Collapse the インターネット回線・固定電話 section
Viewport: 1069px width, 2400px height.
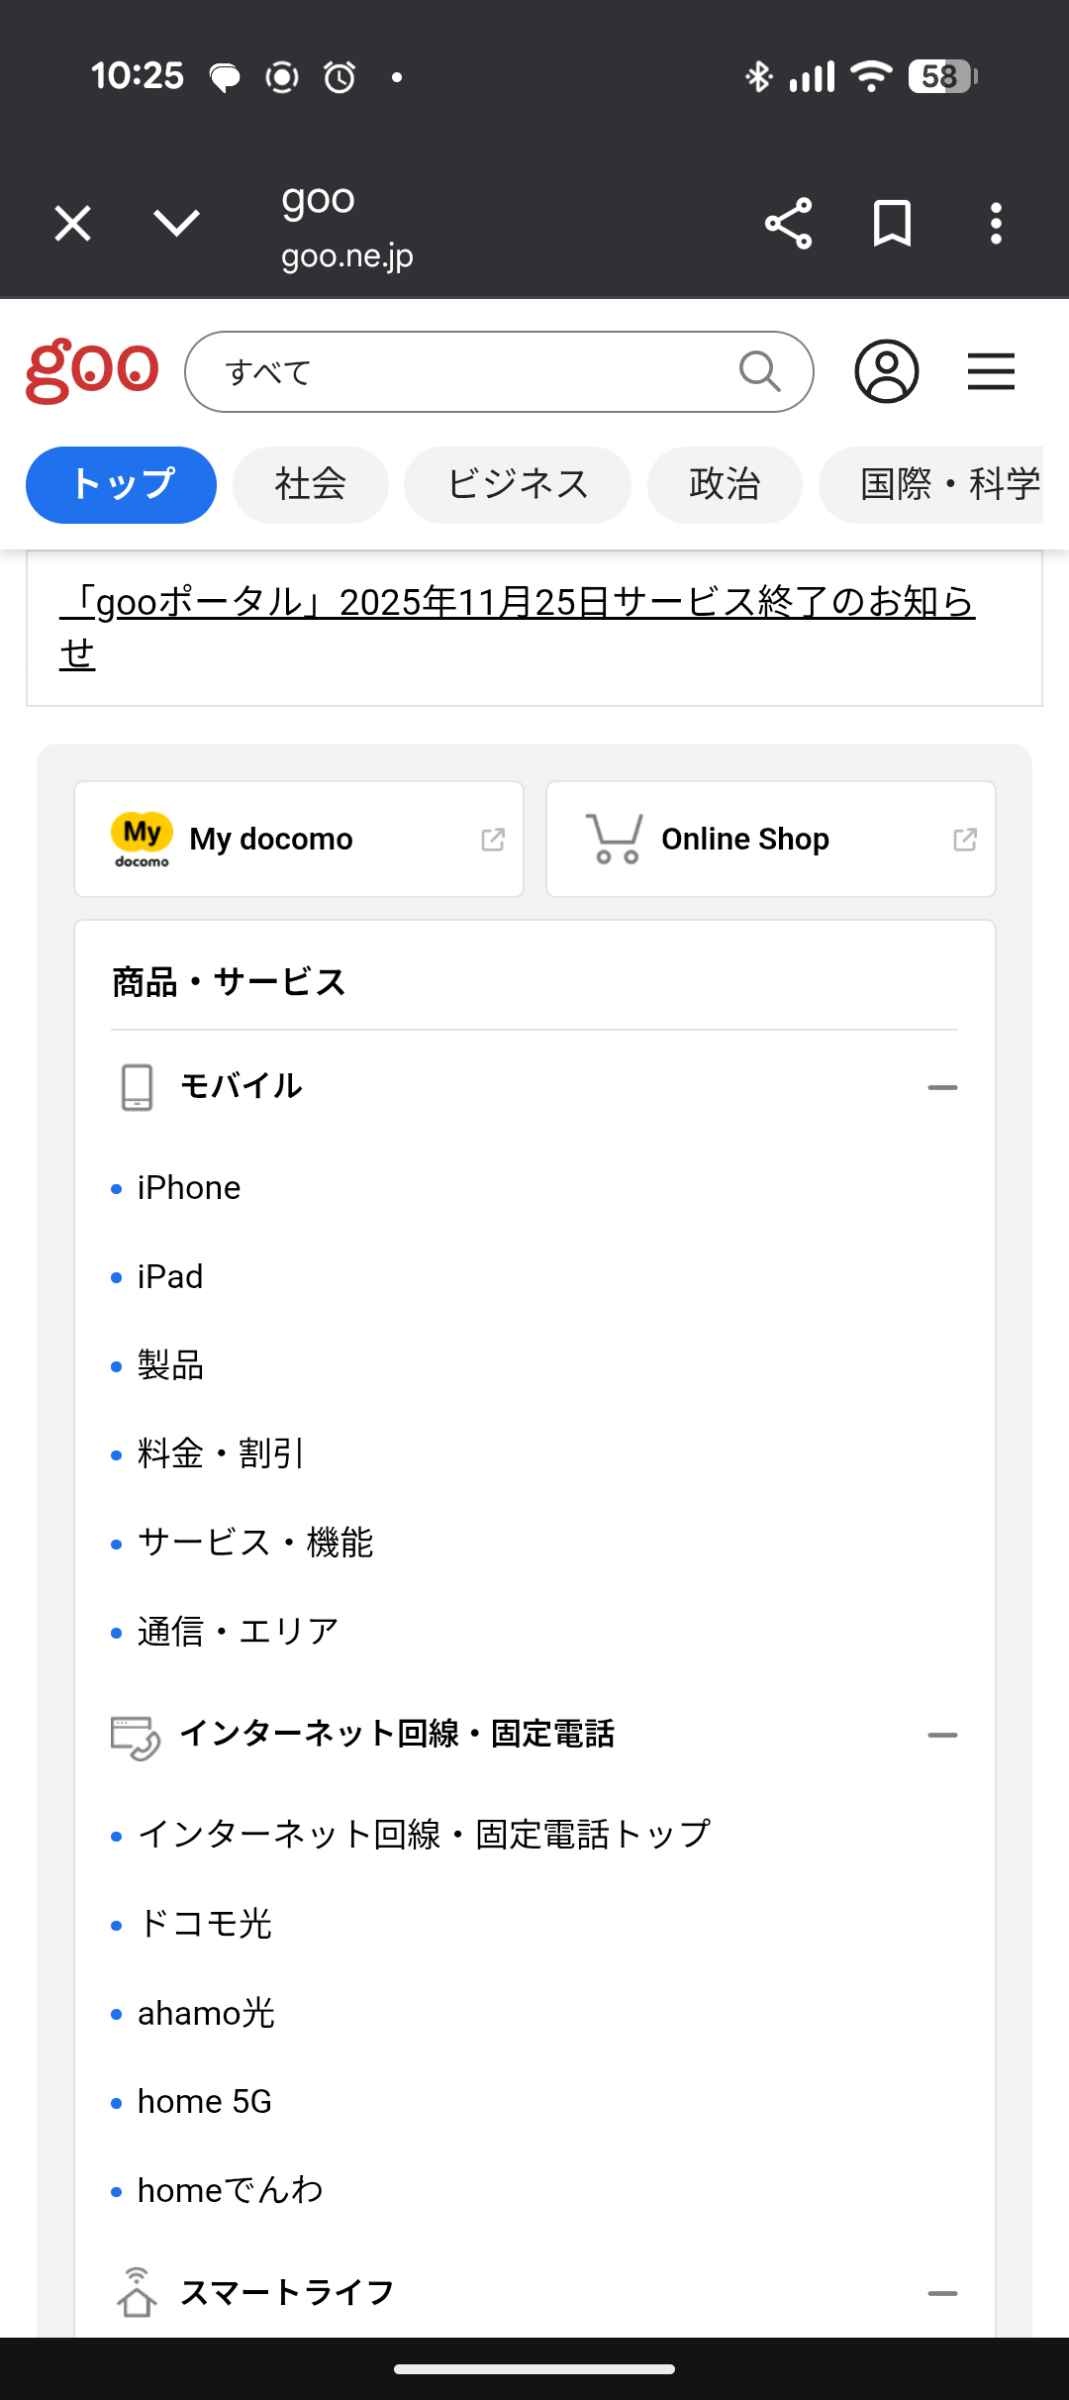[942, 1735]
